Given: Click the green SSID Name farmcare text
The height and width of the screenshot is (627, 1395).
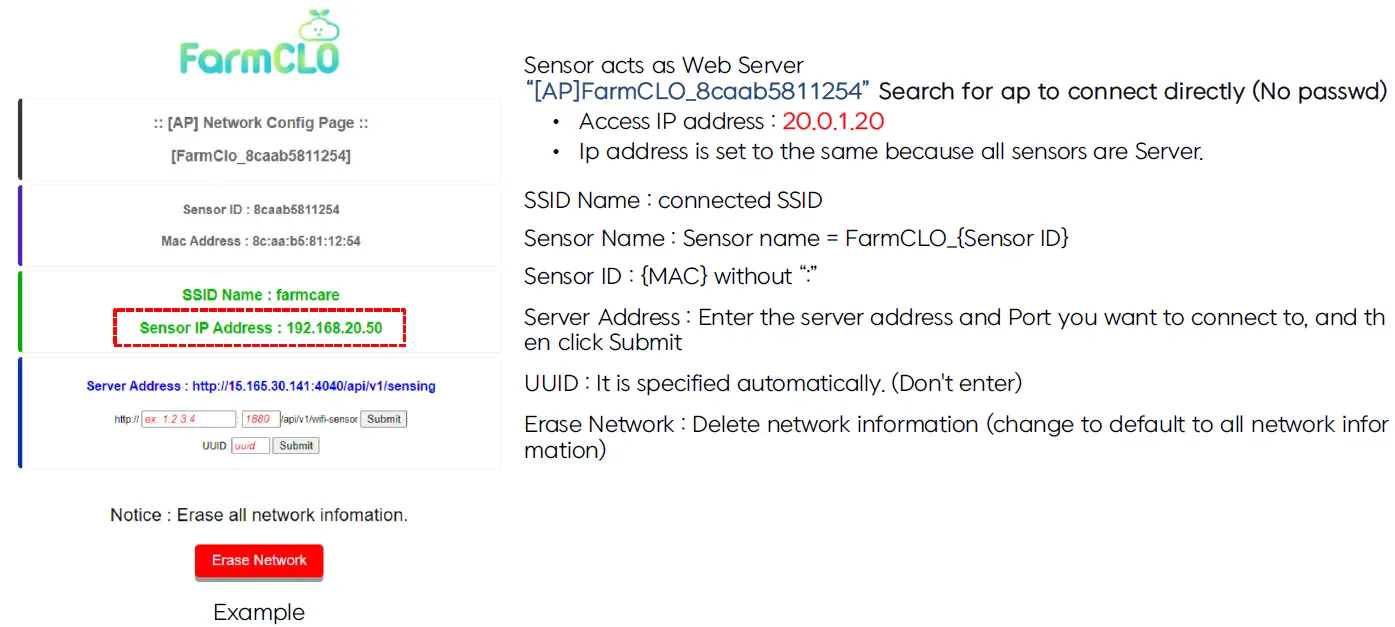Looking at the screenshot, I should tap(260, 295).
